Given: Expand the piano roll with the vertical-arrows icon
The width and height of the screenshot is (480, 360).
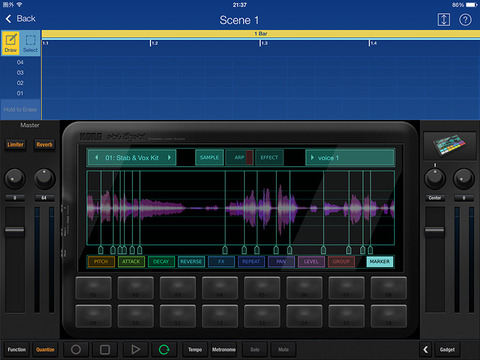Looking at the screenshot, I should tap(443, 20).
